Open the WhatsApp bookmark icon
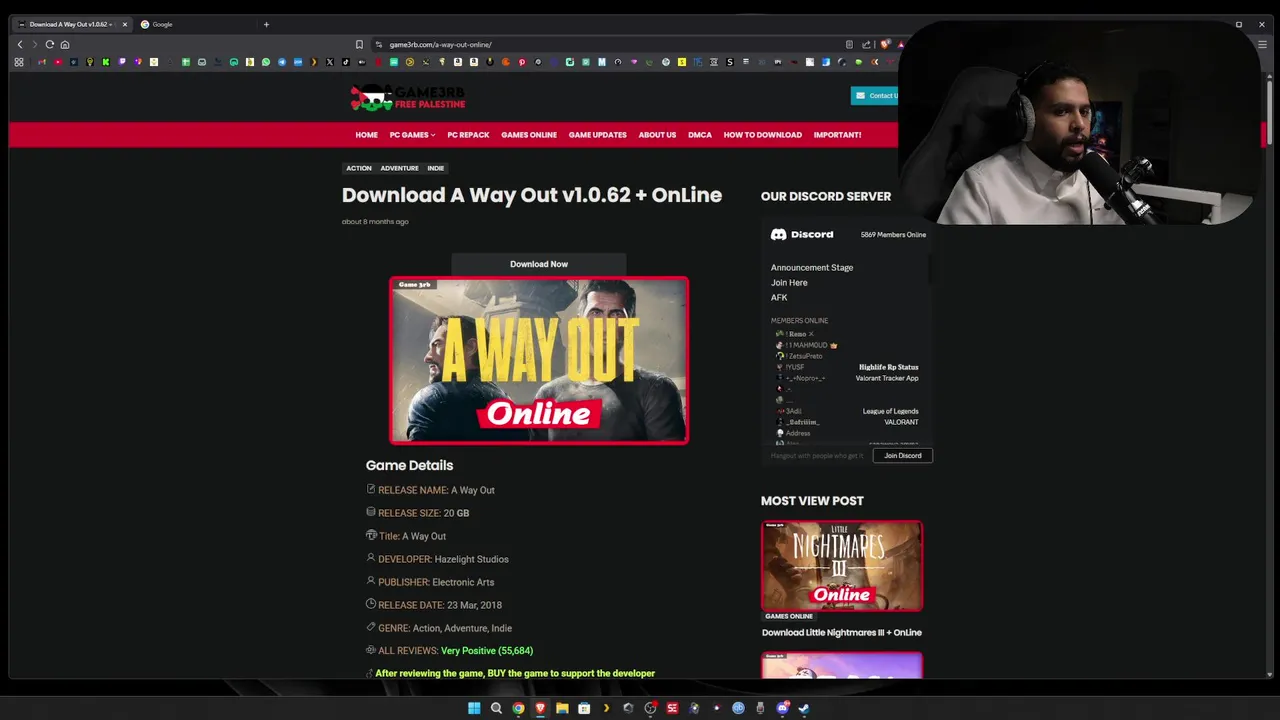 [x=266, y=62]
